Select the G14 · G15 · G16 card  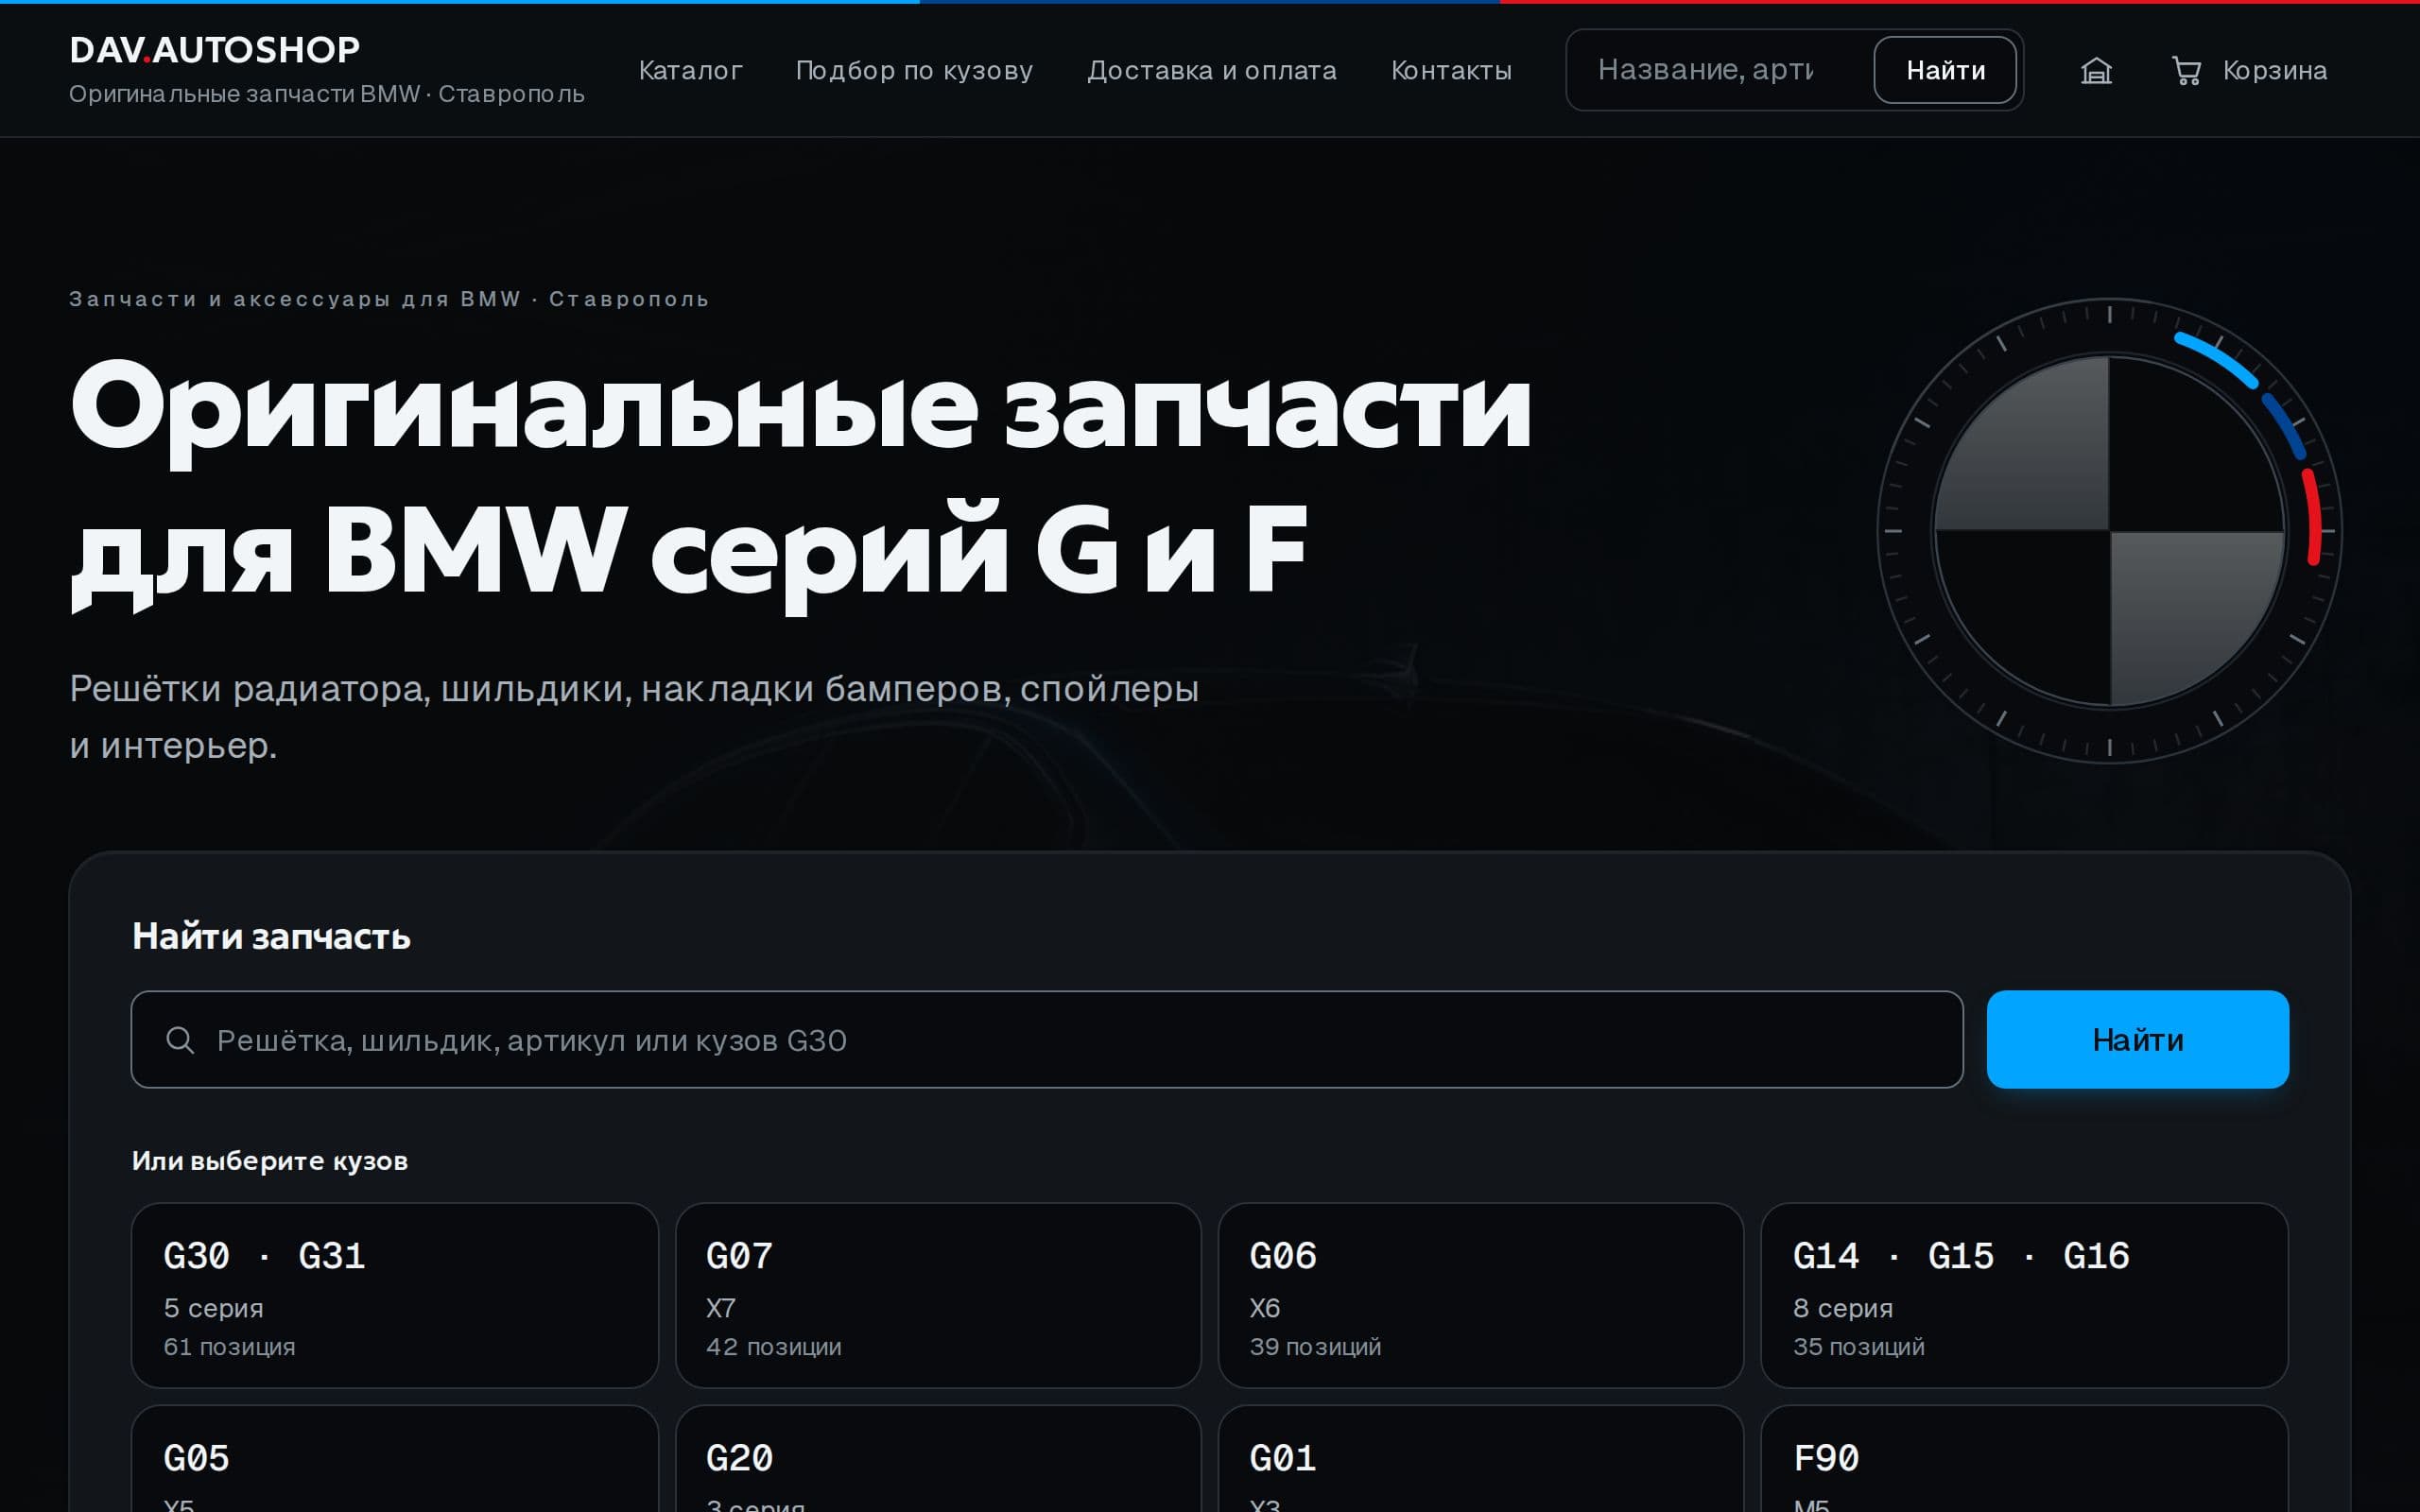pyautogui.click(x=2024, y=1295)
